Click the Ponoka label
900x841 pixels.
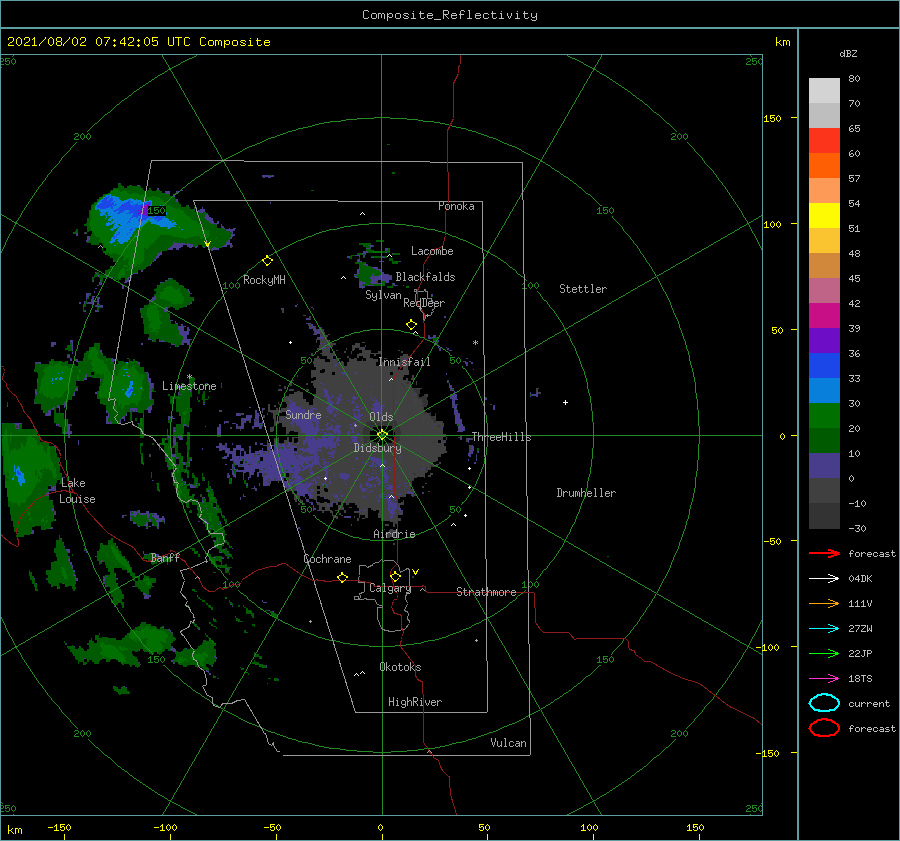pyautogui.click(x=456, y=206)
